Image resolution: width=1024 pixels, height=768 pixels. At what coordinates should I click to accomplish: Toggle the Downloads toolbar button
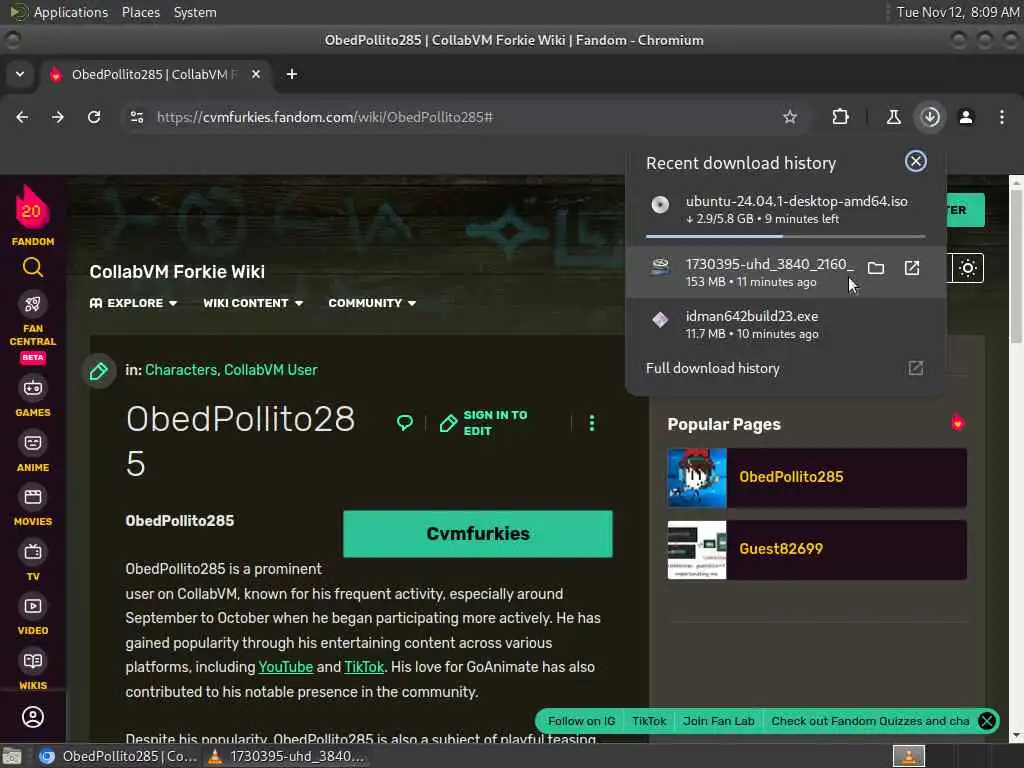click(930, 117)
